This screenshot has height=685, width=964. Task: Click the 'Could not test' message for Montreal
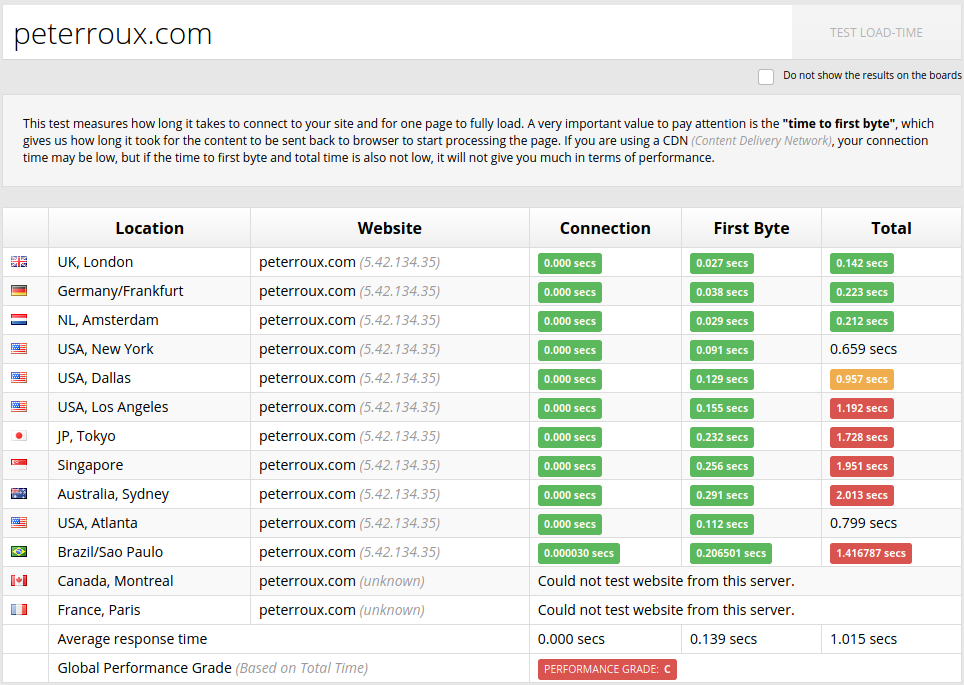(666, 580)
